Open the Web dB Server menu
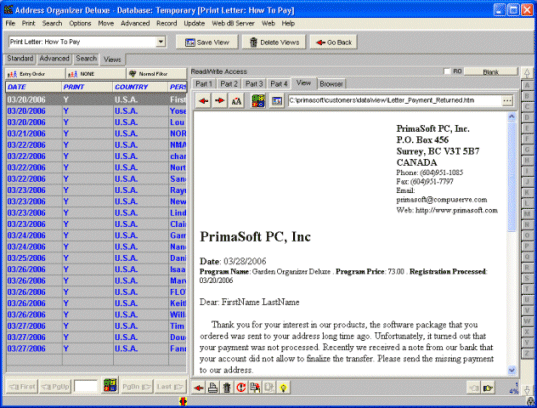 click(x=233, y=23)
